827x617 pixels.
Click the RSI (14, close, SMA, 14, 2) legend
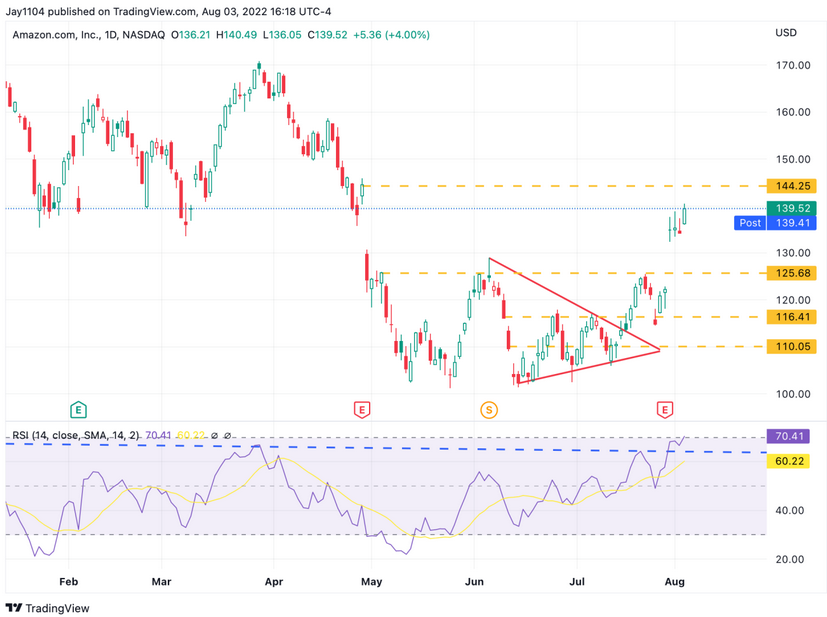tap(76, 436)
